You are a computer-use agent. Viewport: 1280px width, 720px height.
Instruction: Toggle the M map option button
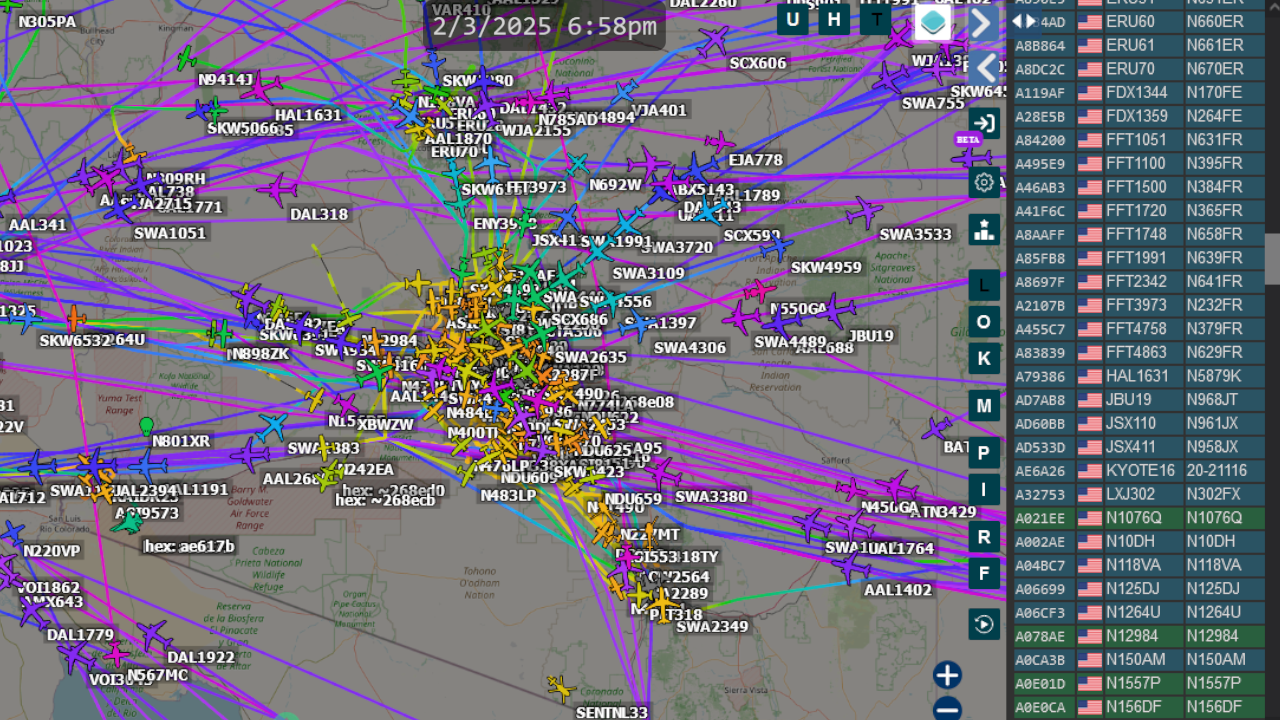pos(984,406)
